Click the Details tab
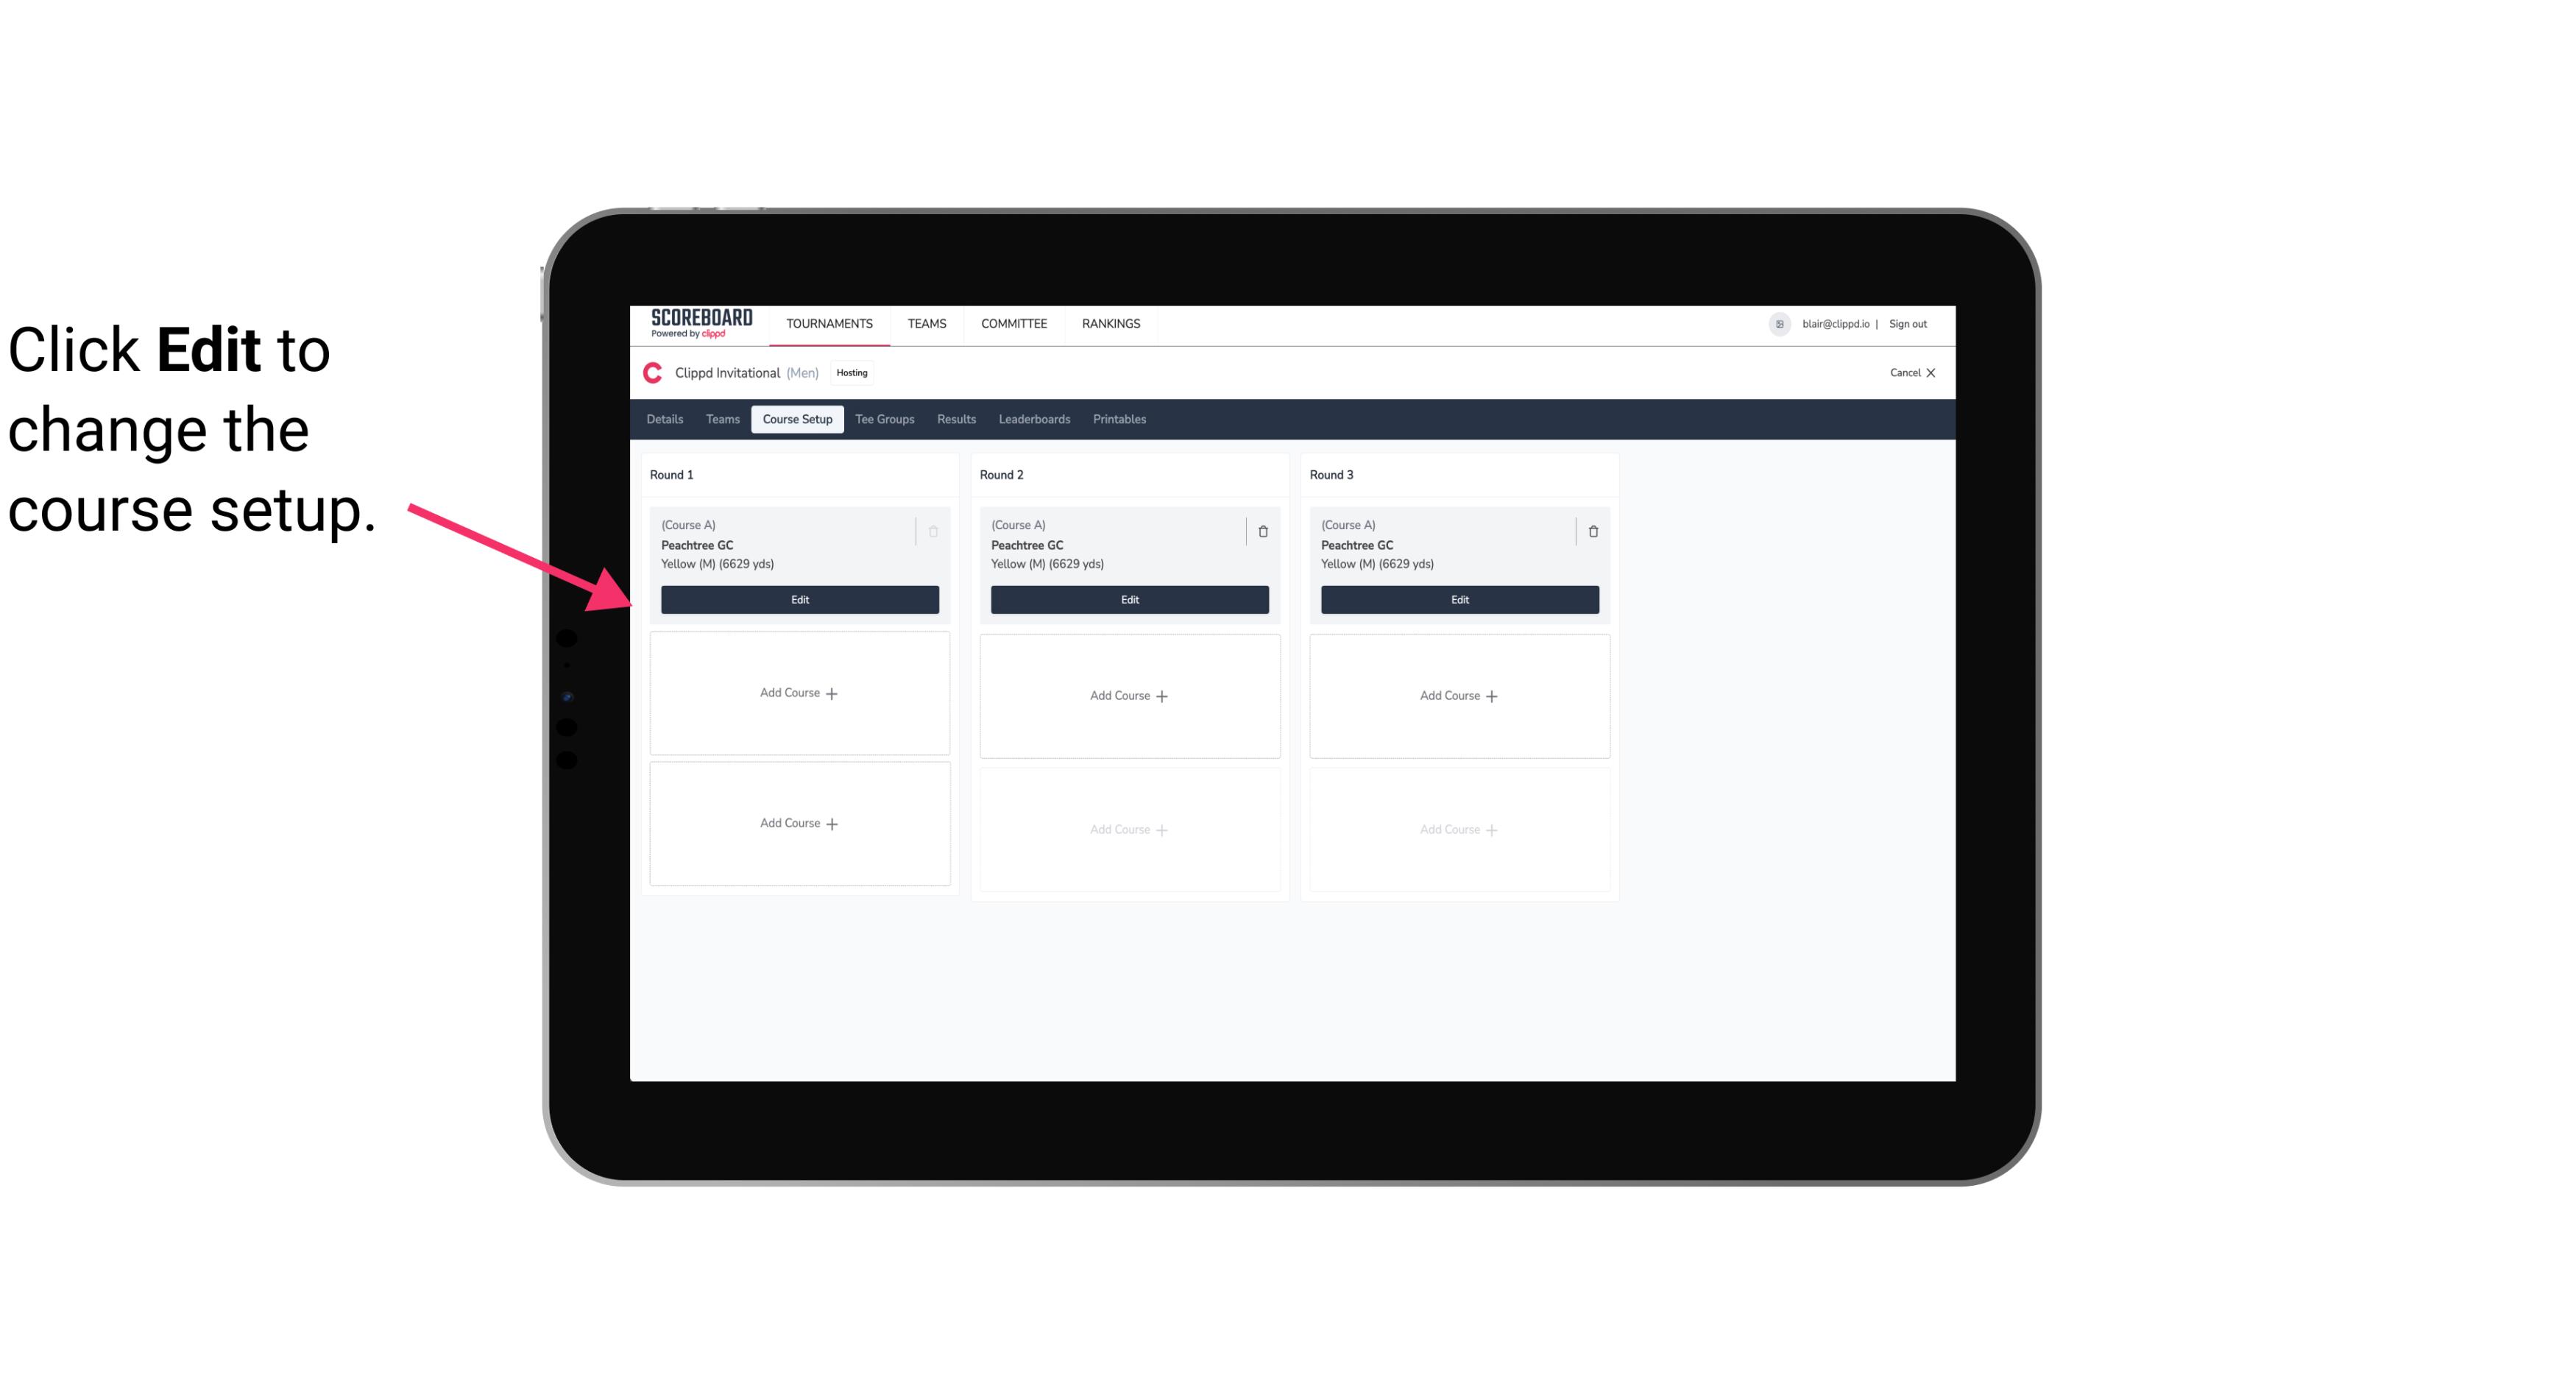This screenshot has height=1386, width=2576. point(665,418)
